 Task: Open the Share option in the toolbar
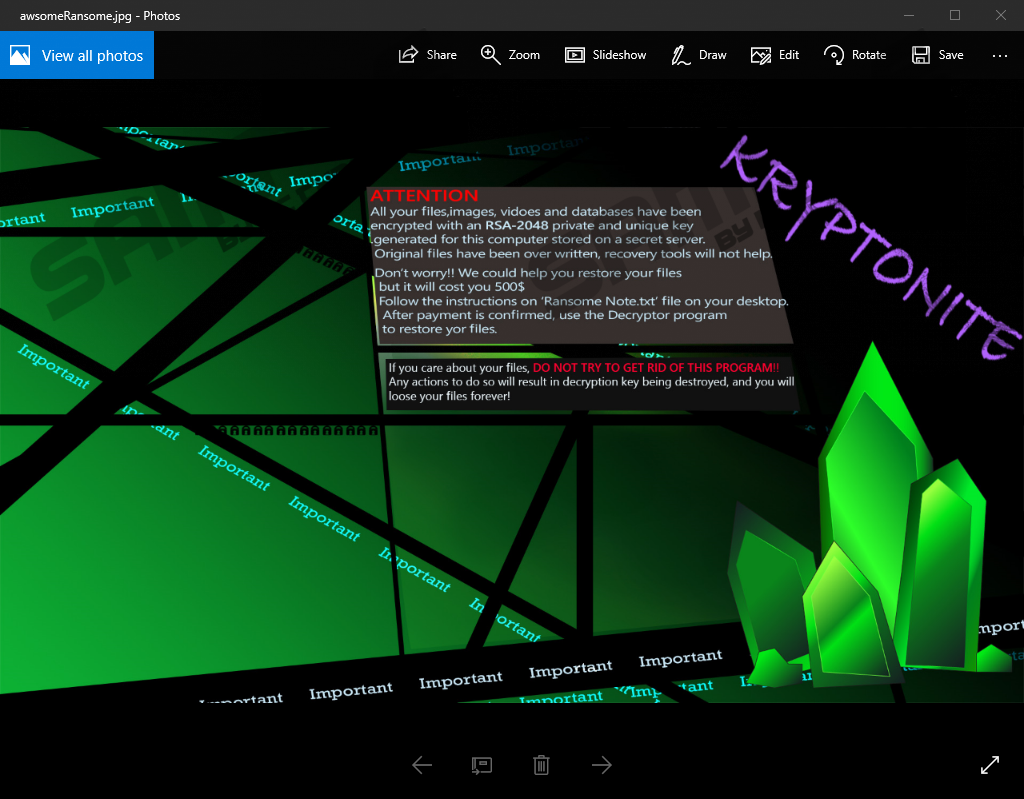[427, 55]
